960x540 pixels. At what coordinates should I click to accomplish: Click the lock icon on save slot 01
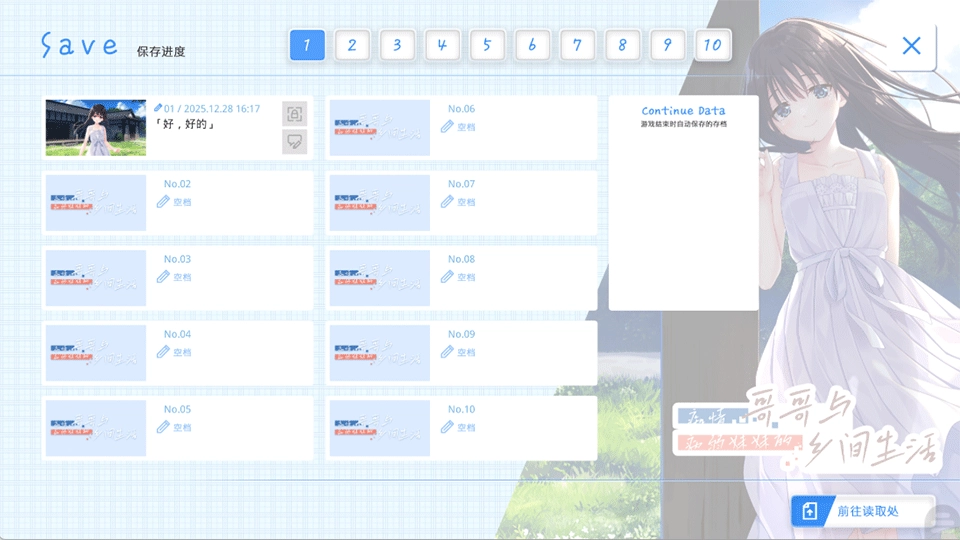pyautogui.click(x=294, y=113)
